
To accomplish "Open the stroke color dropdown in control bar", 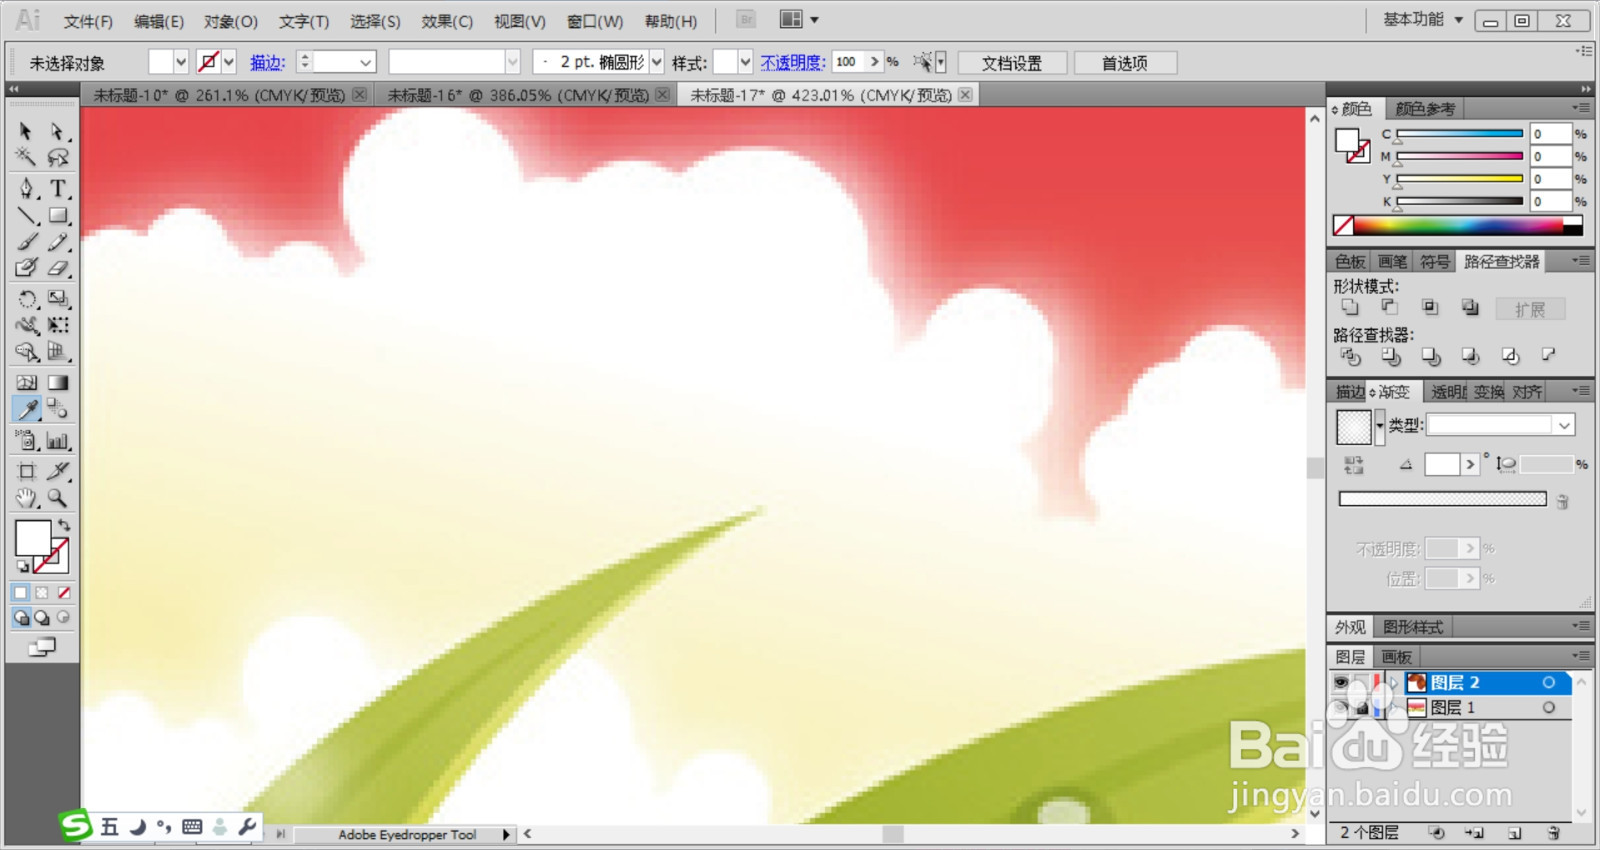I will [229, 62].
